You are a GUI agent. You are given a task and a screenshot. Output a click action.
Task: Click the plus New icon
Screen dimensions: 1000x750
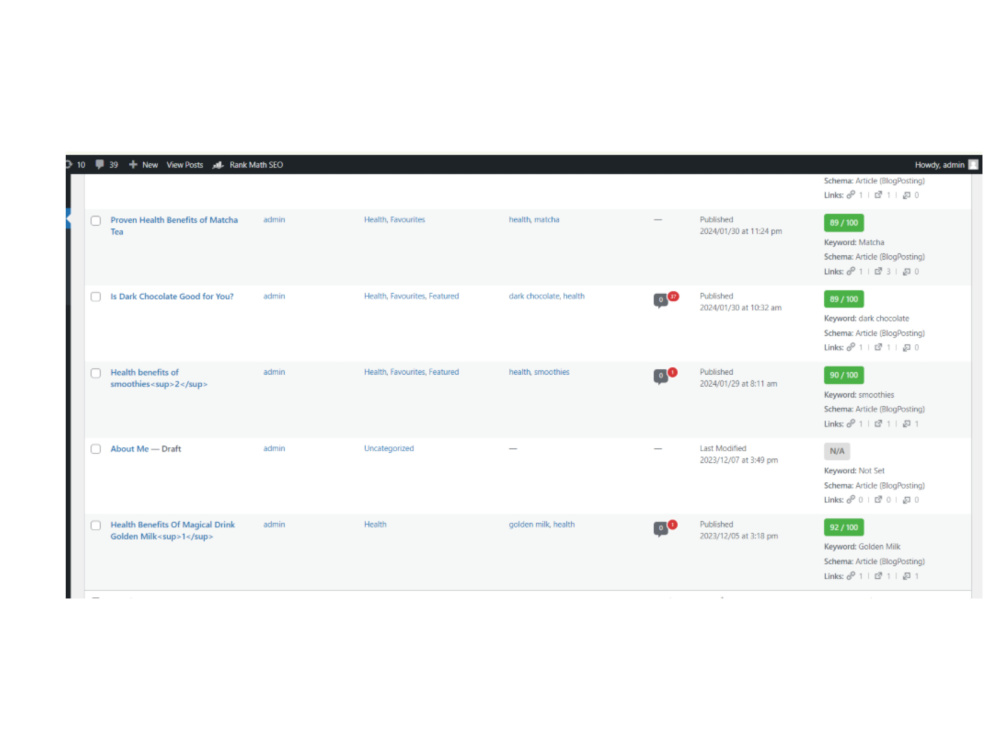point(133,165)
